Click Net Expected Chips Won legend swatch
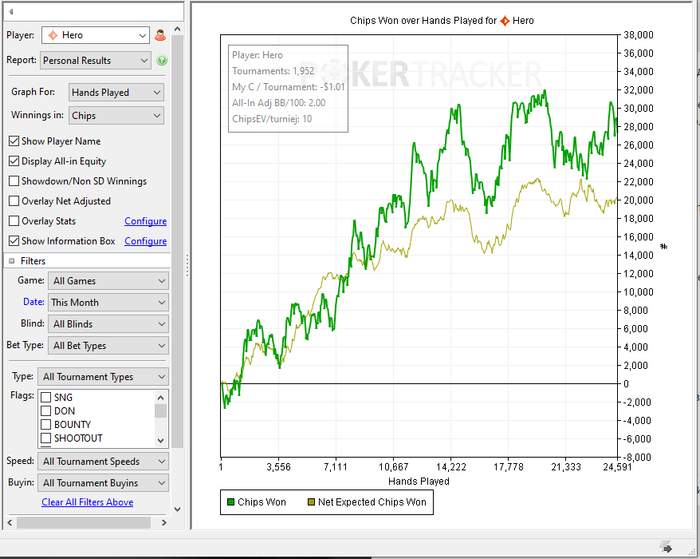The height and width of the screenshot is (559, 700). (311, 502)
